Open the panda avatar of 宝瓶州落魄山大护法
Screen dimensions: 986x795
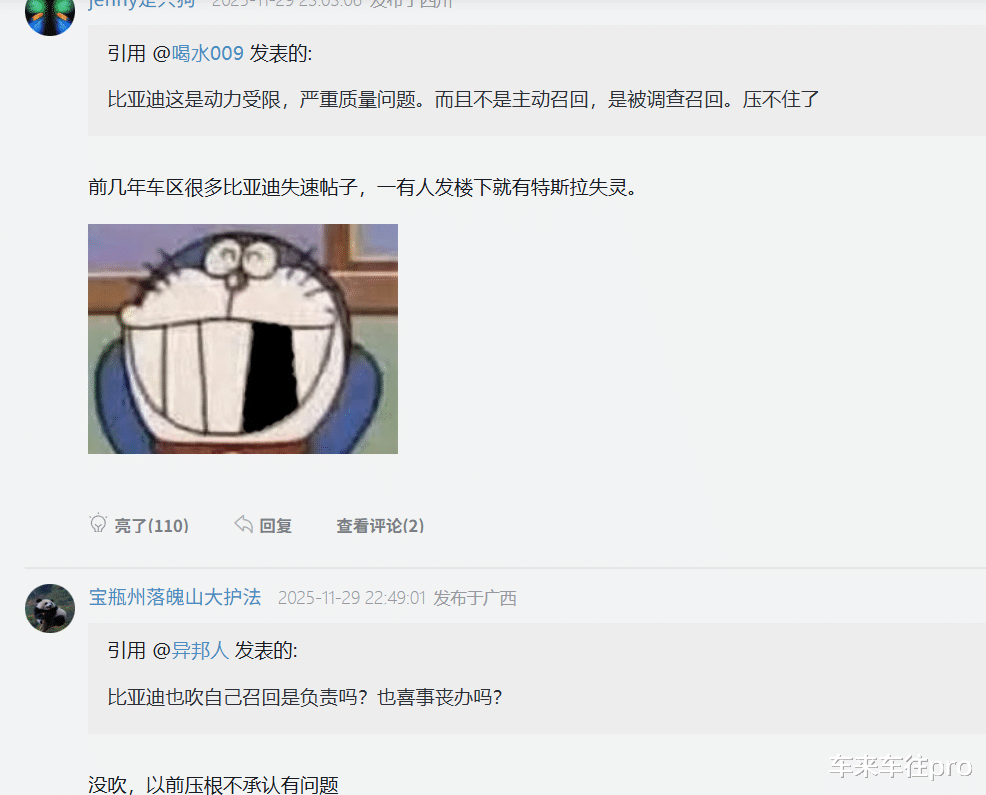pyautogui.click(x=50, y=608)
